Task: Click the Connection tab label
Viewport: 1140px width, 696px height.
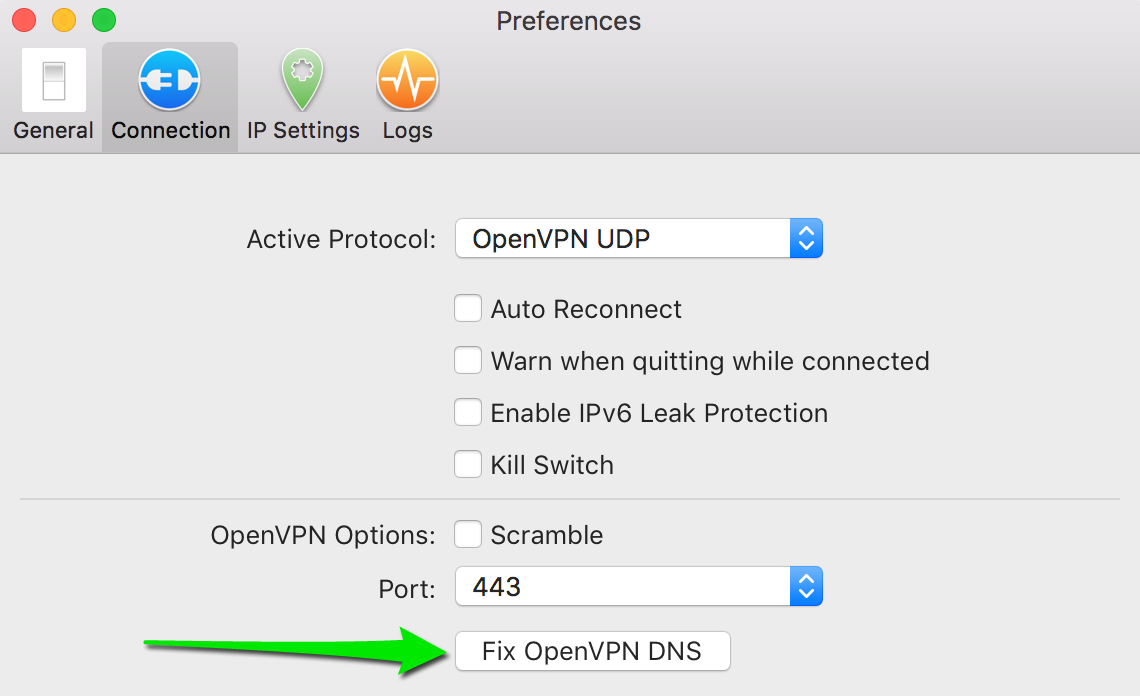Action: pos(171,131)
